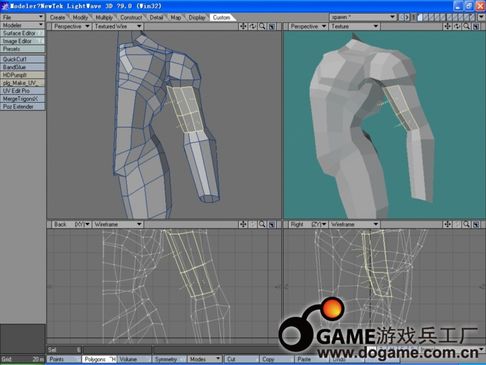Open top-right viewport Perspective view dropdown
Screen dimensions: 486x365
pos(308,26)
